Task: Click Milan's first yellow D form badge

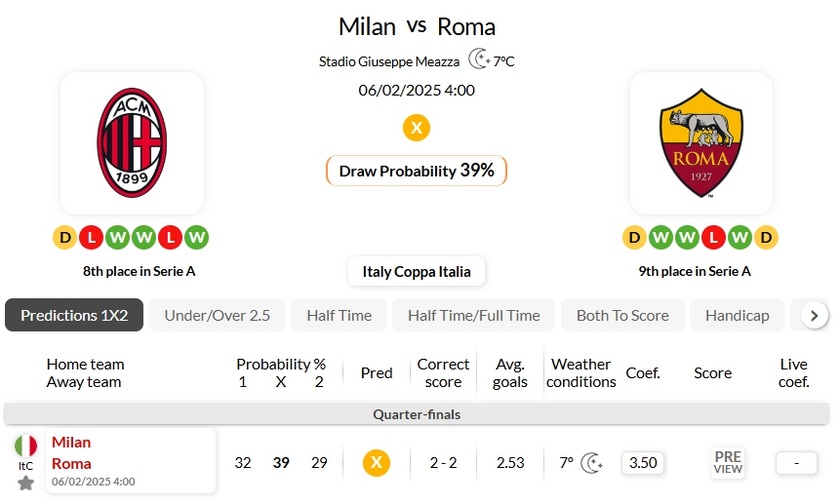Action: 65,237
